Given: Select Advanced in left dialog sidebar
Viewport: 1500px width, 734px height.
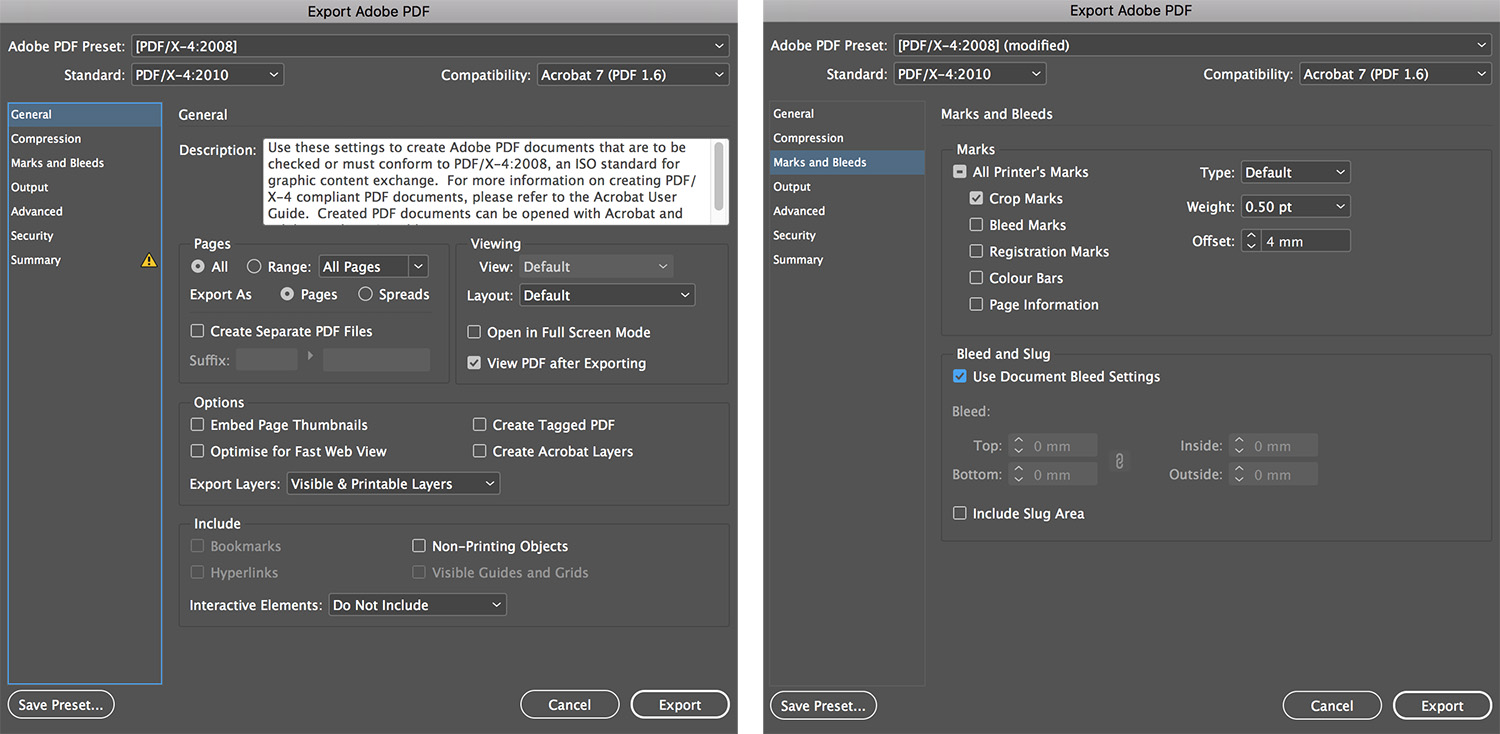Looking at the screenshot, I should (x=85, y=211).
